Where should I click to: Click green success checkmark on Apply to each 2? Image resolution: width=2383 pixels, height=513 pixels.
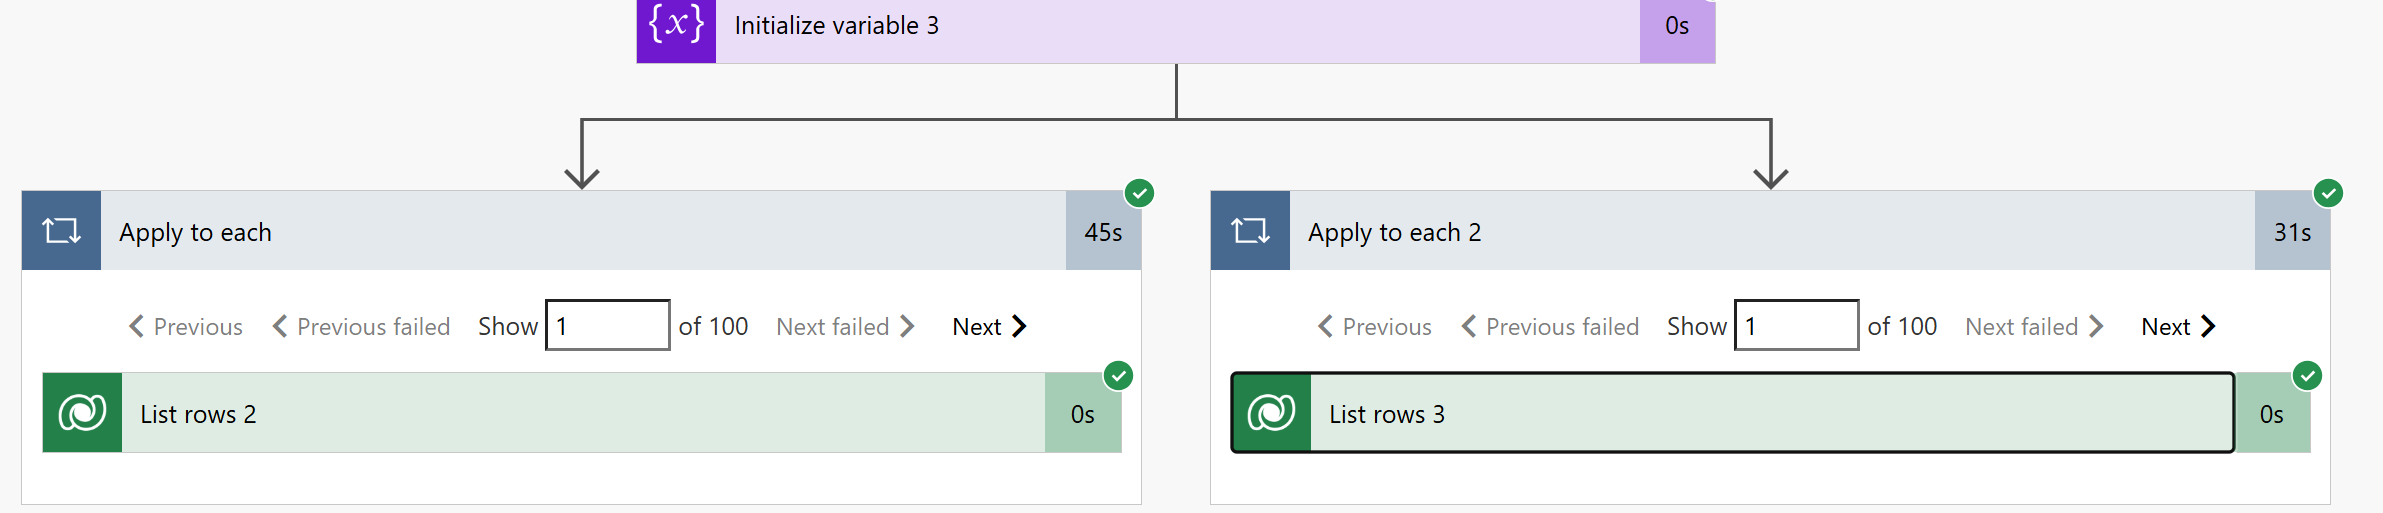coord(2328,193)
